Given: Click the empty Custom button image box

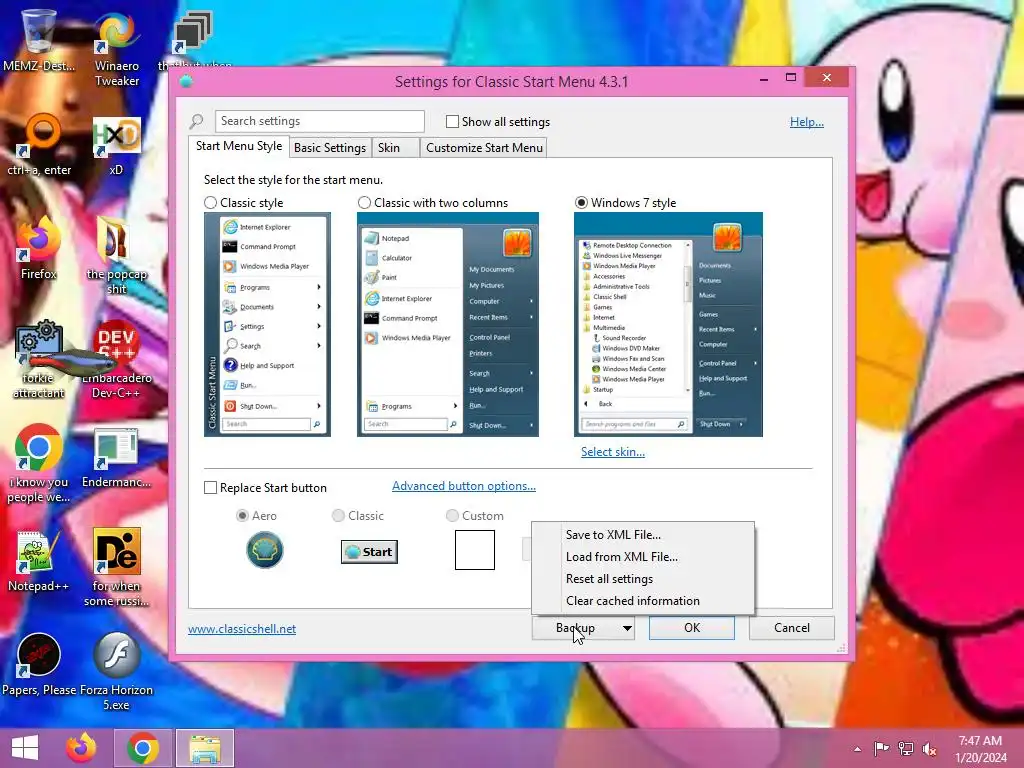Looking at the screenshot, I should 475,550.
